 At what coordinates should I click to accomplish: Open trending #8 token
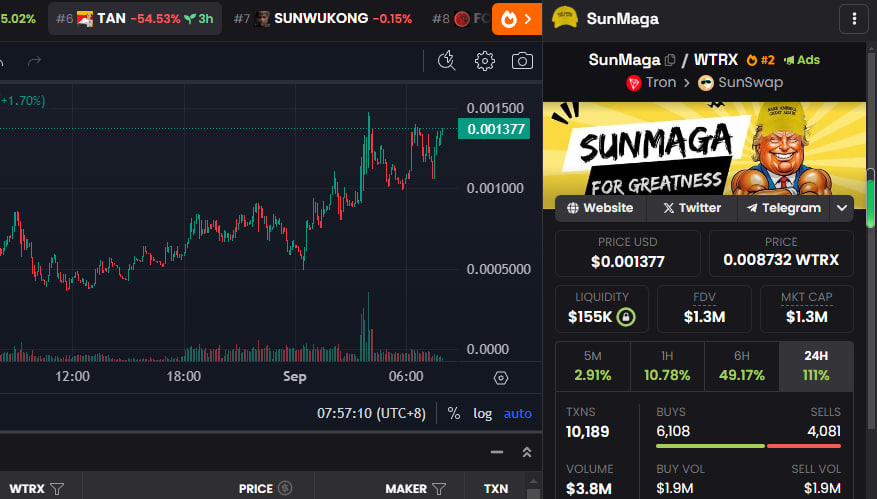pyautogui.click(x=460, y=18)
